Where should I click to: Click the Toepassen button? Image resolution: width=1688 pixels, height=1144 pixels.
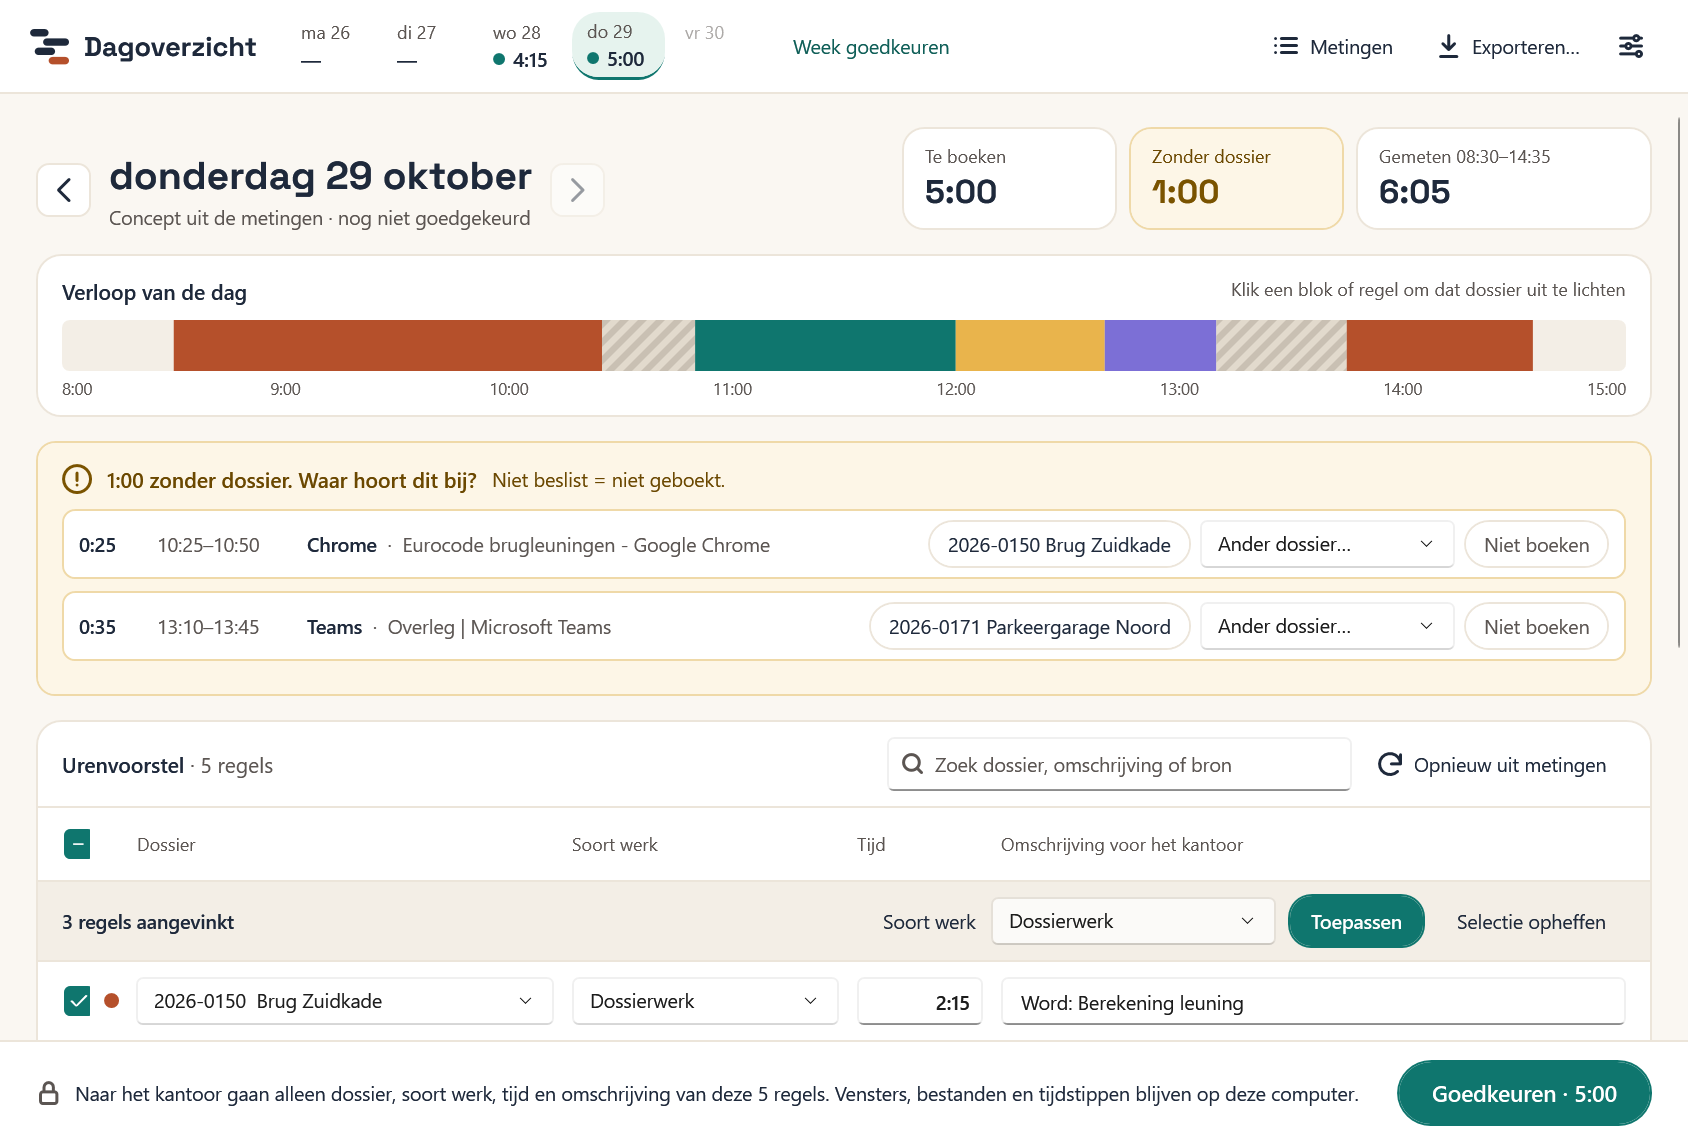tap(1356, 922)
